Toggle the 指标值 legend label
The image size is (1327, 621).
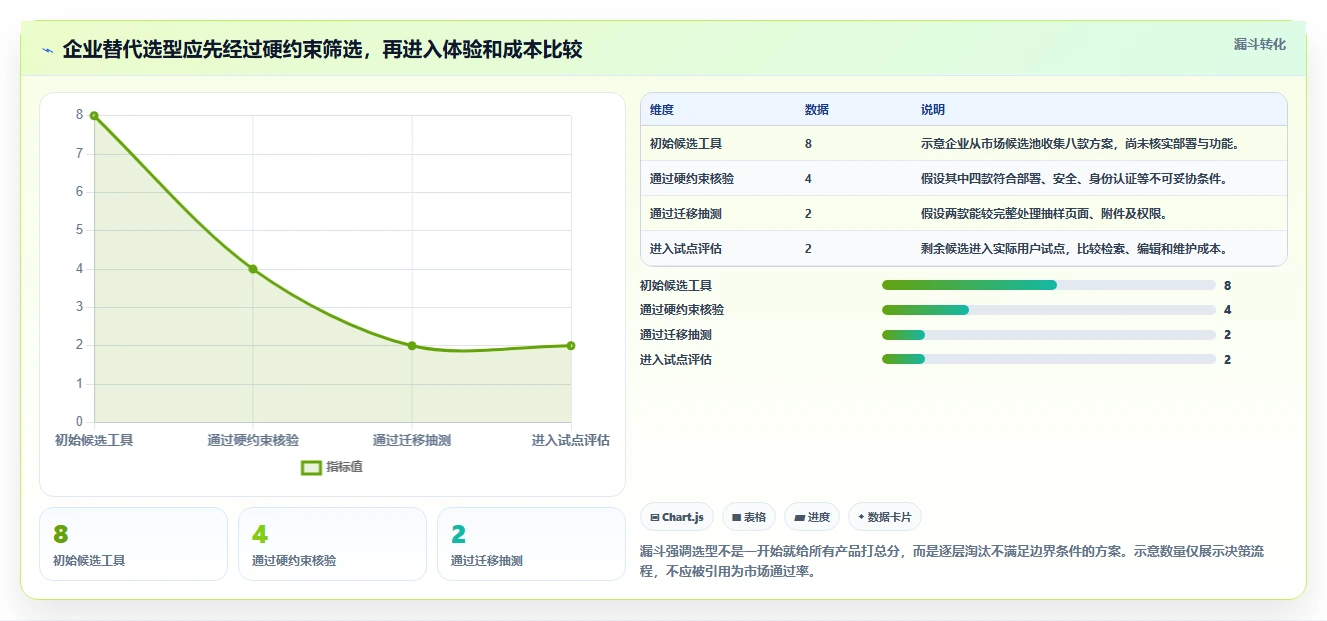[x=344, y=467]
